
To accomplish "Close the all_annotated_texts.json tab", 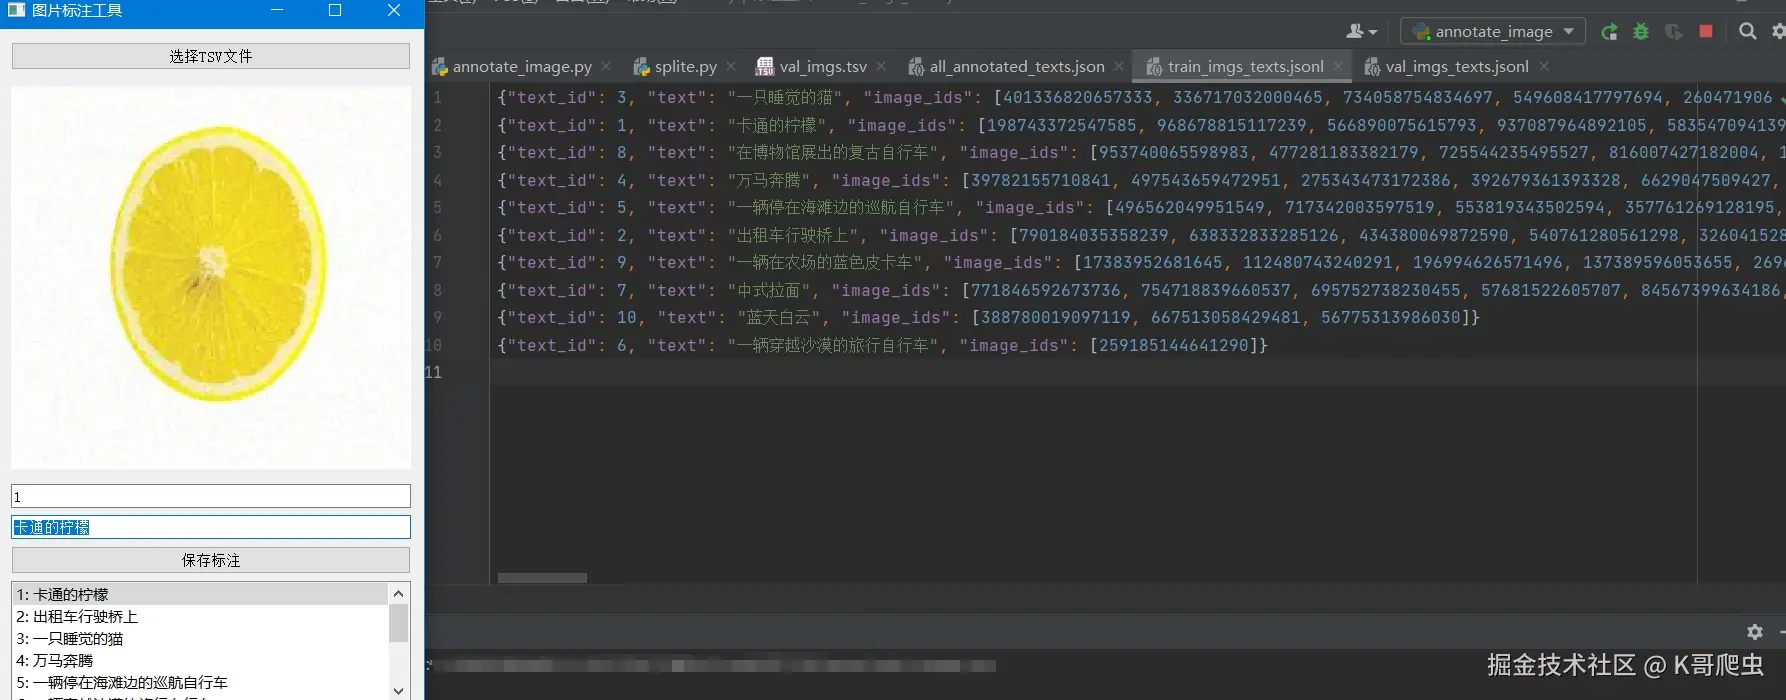I will [1119, 66].
